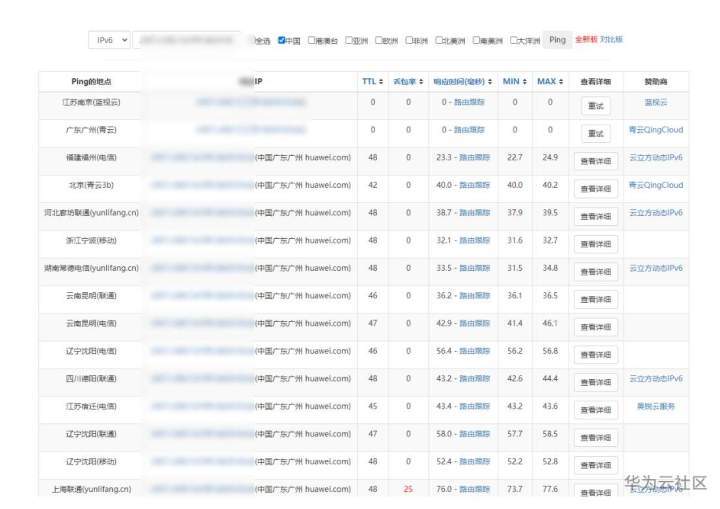720x509 pixels.
Task: Open 路由跟踪 in the 33.5 response row
Action: [475, 268]
